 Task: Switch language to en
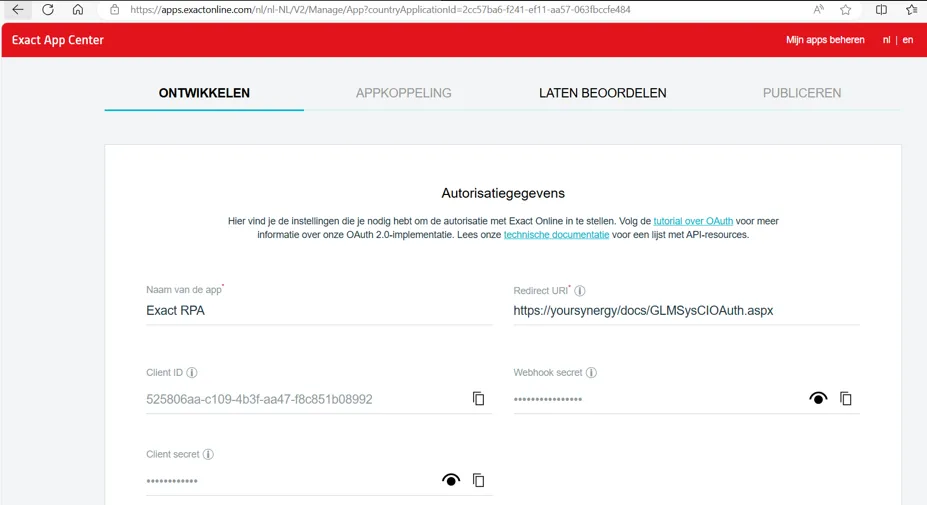point(907,40)
